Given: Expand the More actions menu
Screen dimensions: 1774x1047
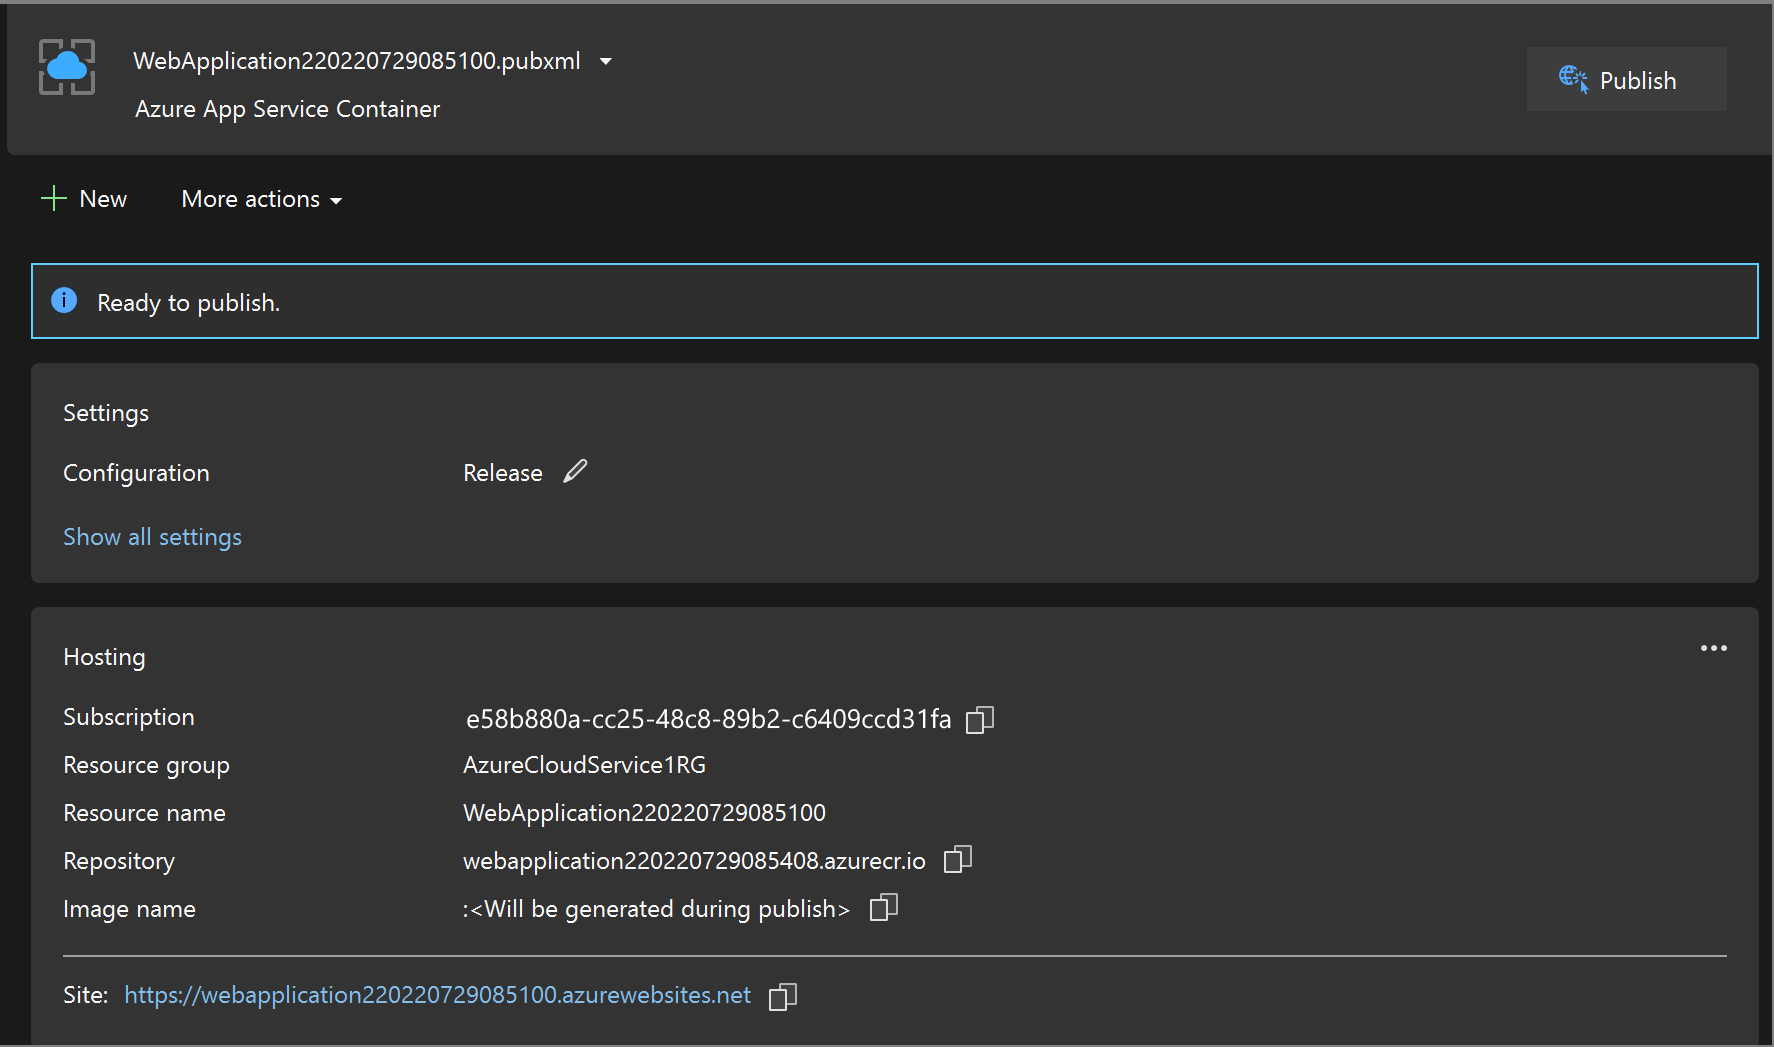Looking at the screenshot, I should tap(262, 199).
